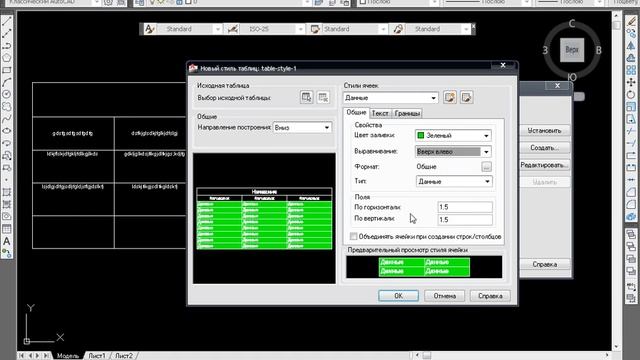Open the multileader style Standard dropdown
Viewport: 640px width, 360px height.
437,29
